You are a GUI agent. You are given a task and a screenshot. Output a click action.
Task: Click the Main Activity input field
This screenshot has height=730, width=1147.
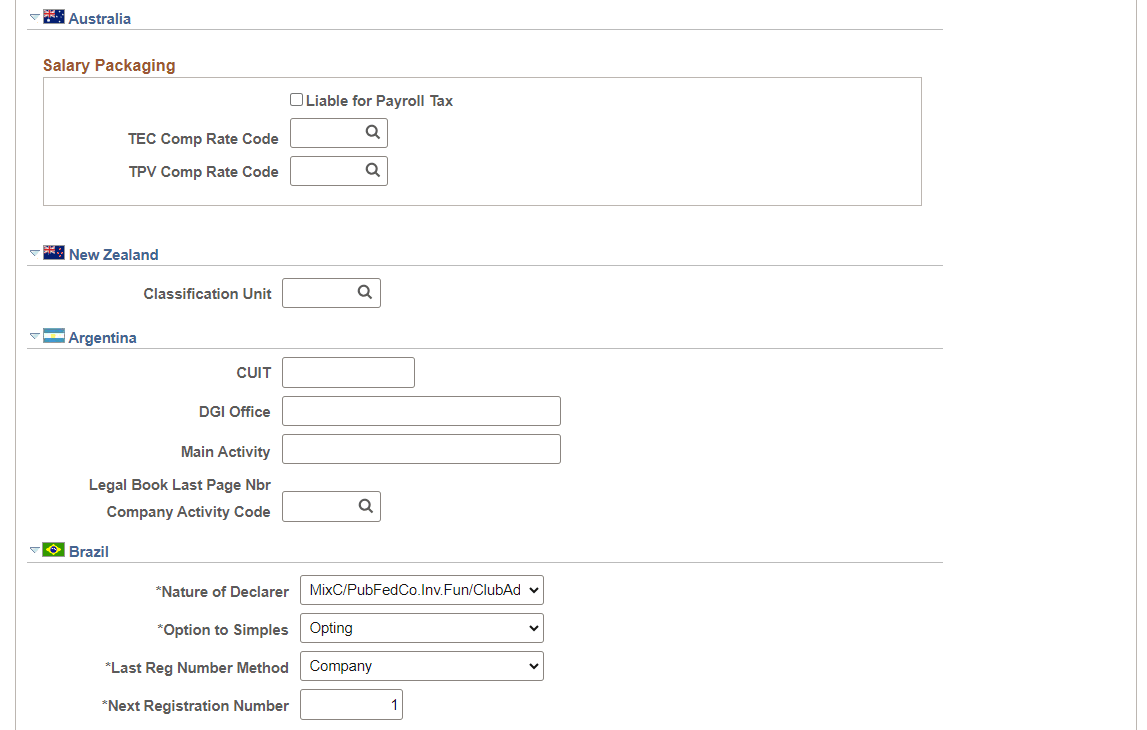(x=420, y=448)
